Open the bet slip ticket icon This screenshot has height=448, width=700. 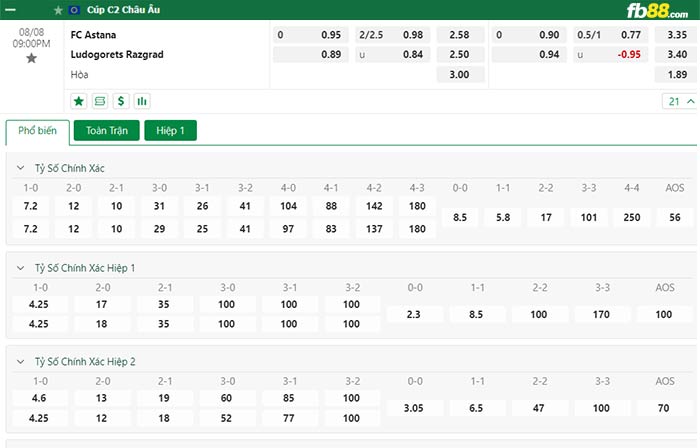[x=100, y=101]
